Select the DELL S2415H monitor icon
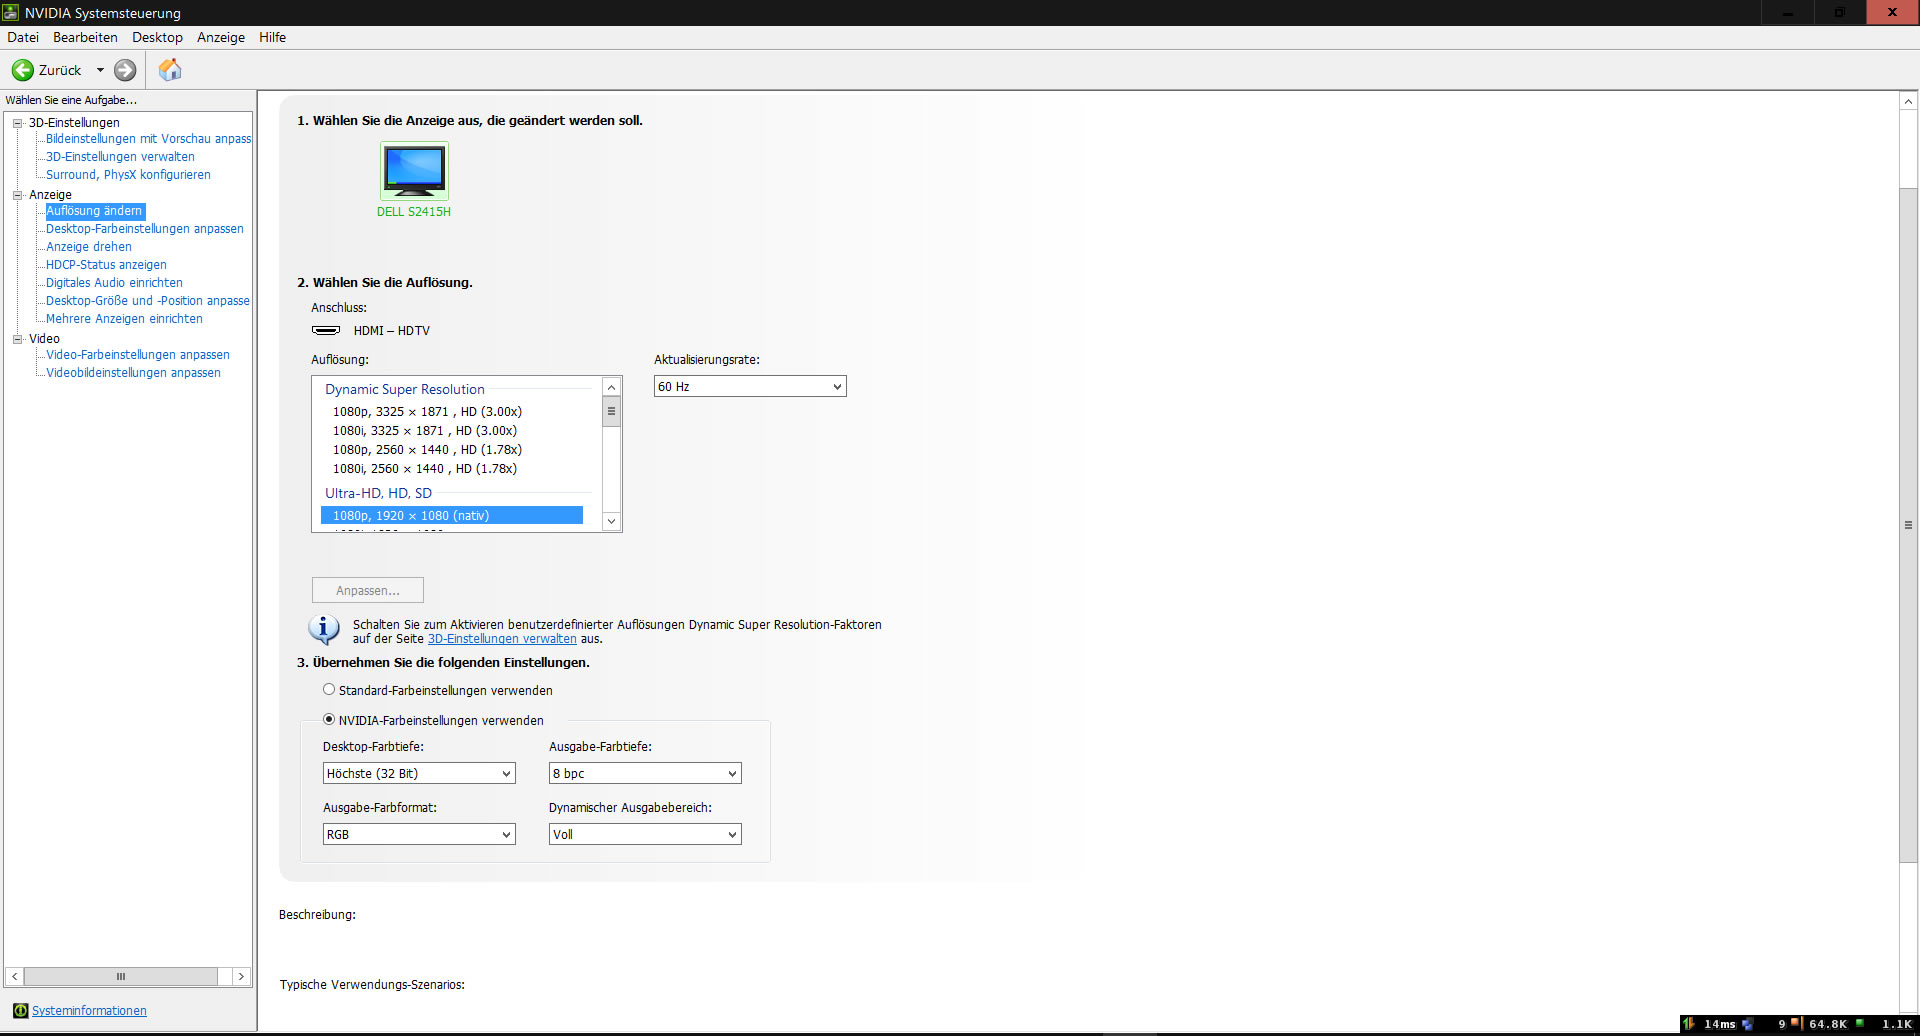The height and width of the screenshot is (1036, 1920). pyautogui.click(x=414, y=170)
